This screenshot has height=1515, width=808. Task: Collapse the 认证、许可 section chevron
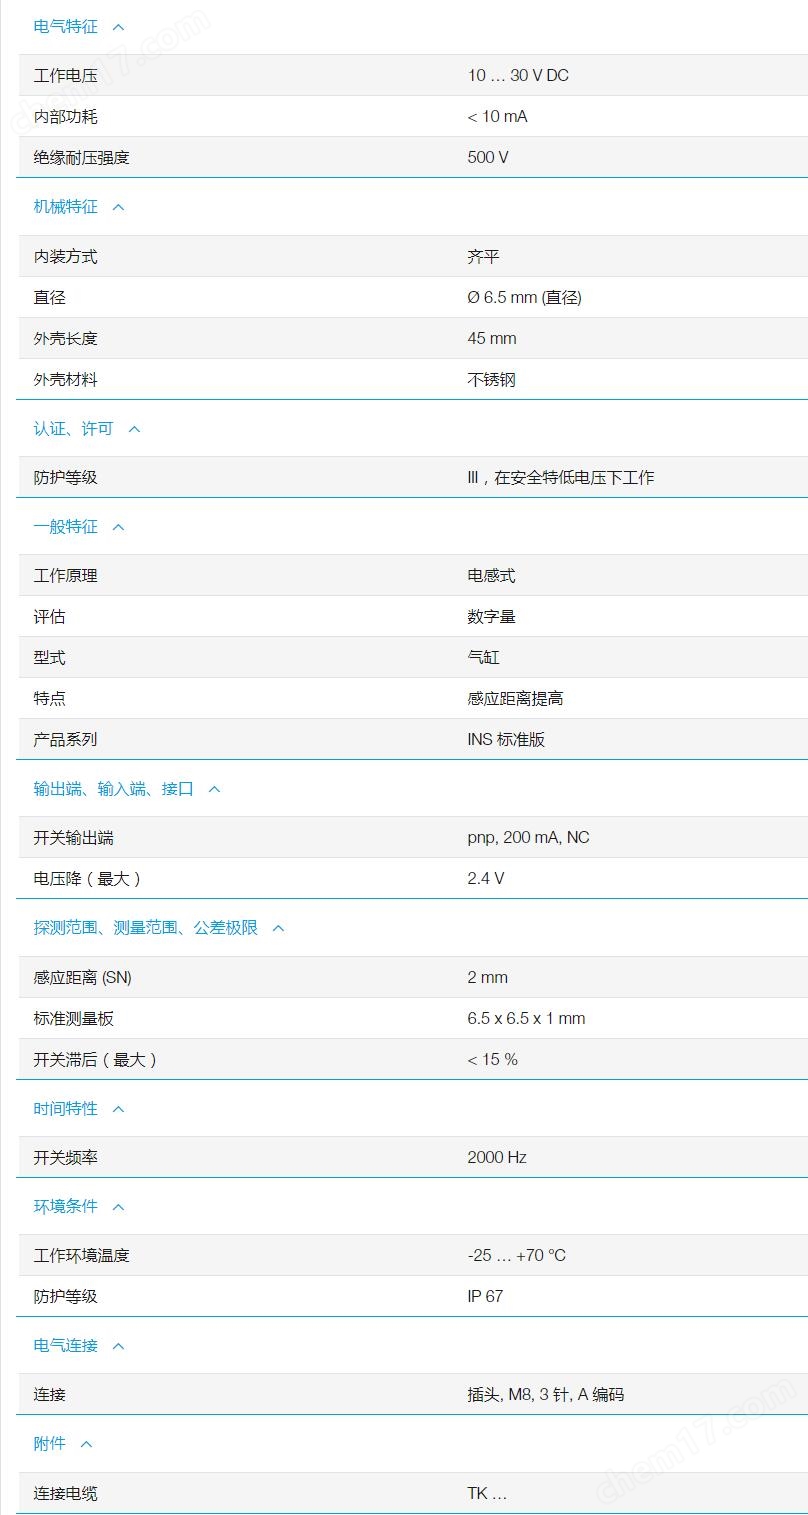[134, 429]
